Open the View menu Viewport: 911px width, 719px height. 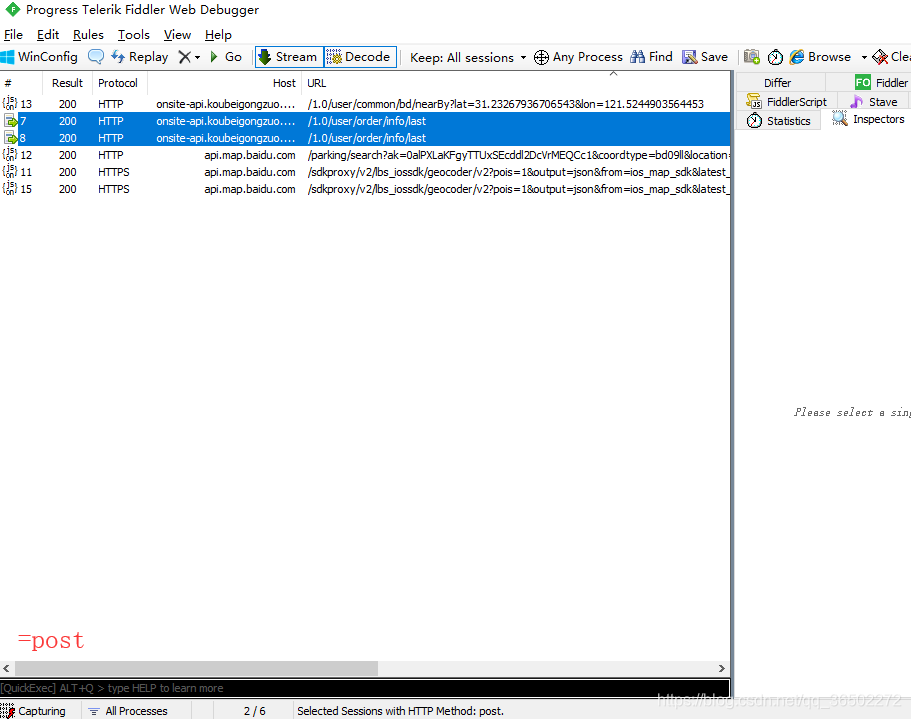point(177,35)
